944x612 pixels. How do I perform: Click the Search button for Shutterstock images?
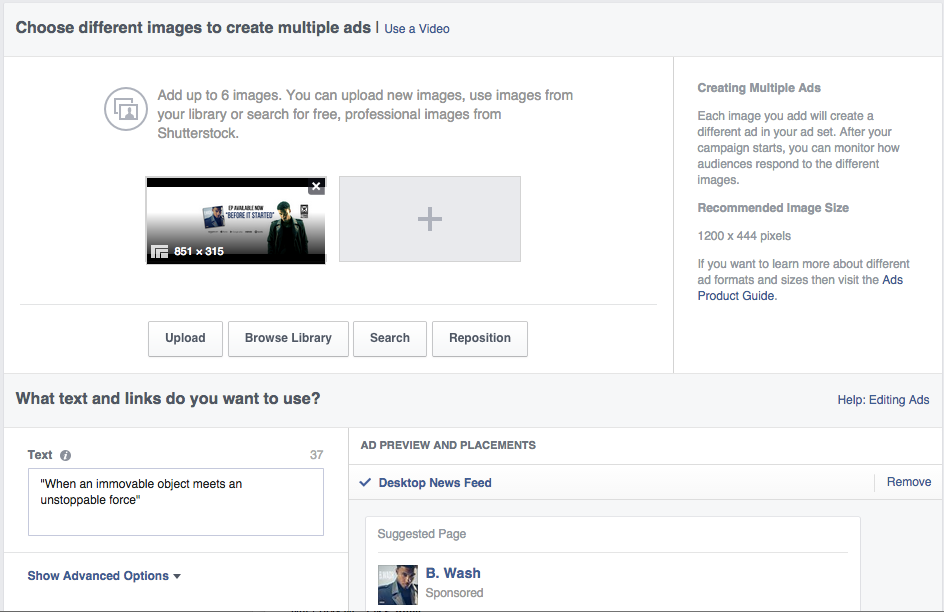(x=390, y=338)
